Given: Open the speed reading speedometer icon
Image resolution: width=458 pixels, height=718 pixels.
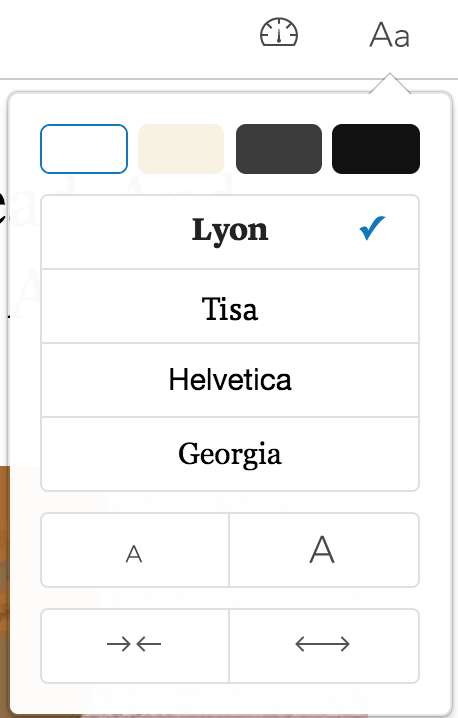Looking at the screenshot, I should click(x=279, y=32).
